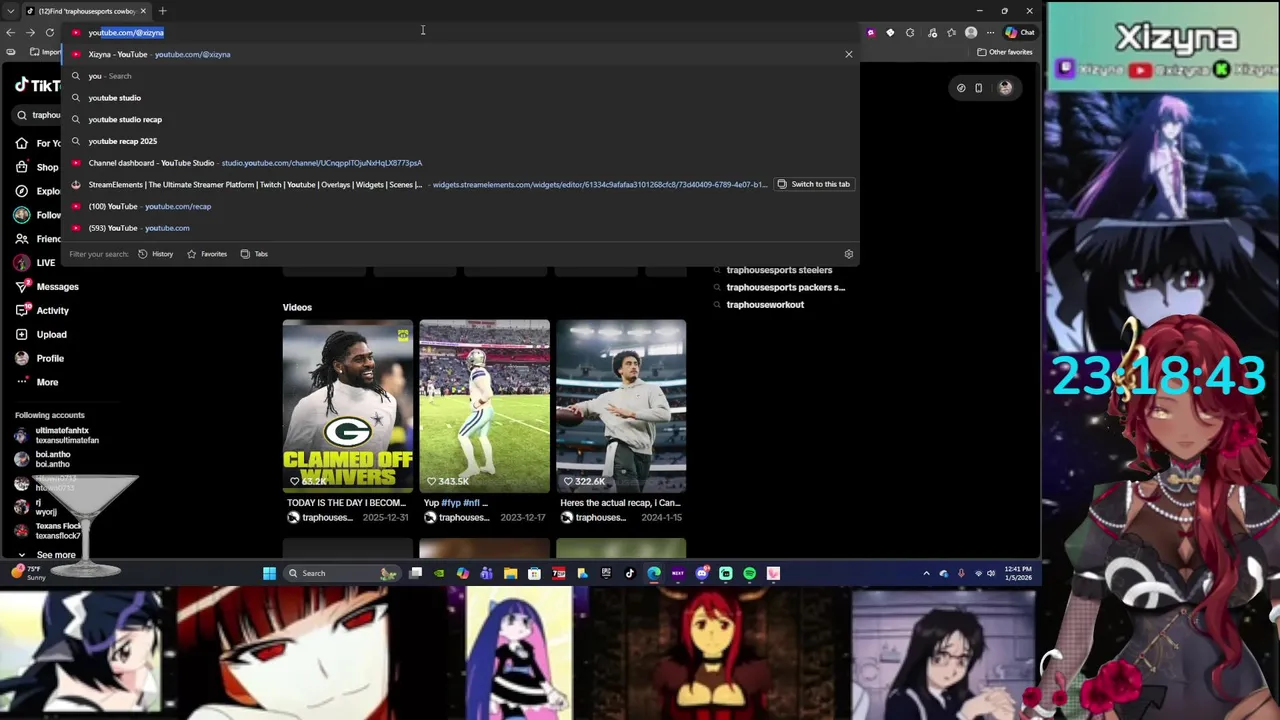Viewport: 1280px width, 720px height.
Task: Open video thumbnail with 343.5K likes
Action: coord(484,407)
